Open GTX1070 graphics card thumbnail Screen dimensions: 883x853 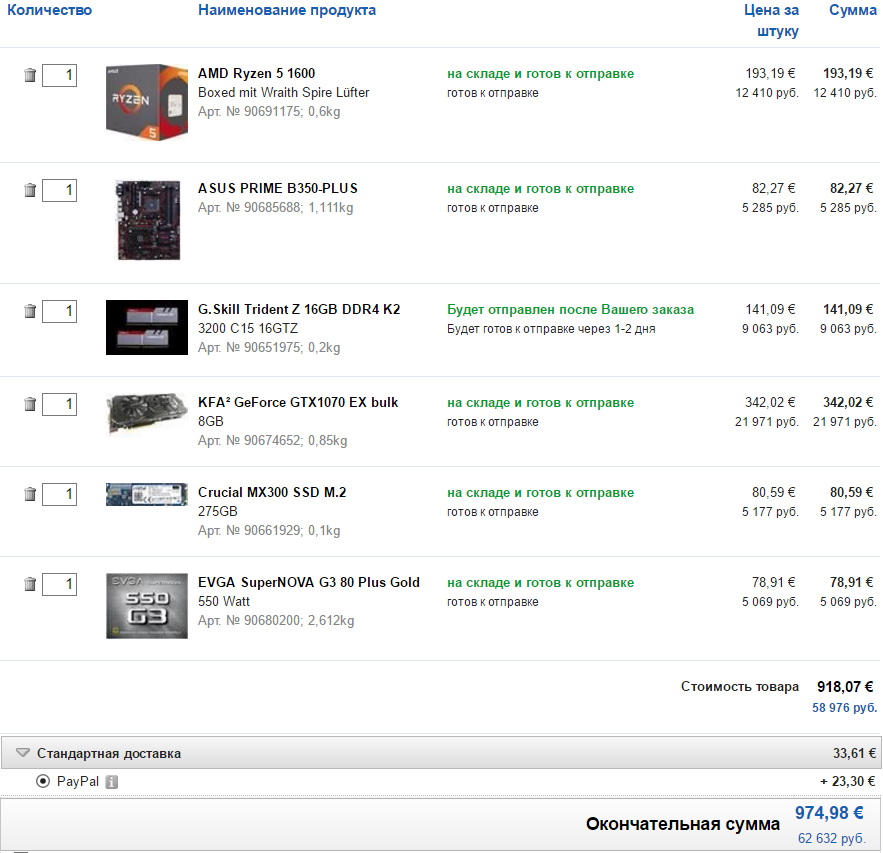click(147, 414)
